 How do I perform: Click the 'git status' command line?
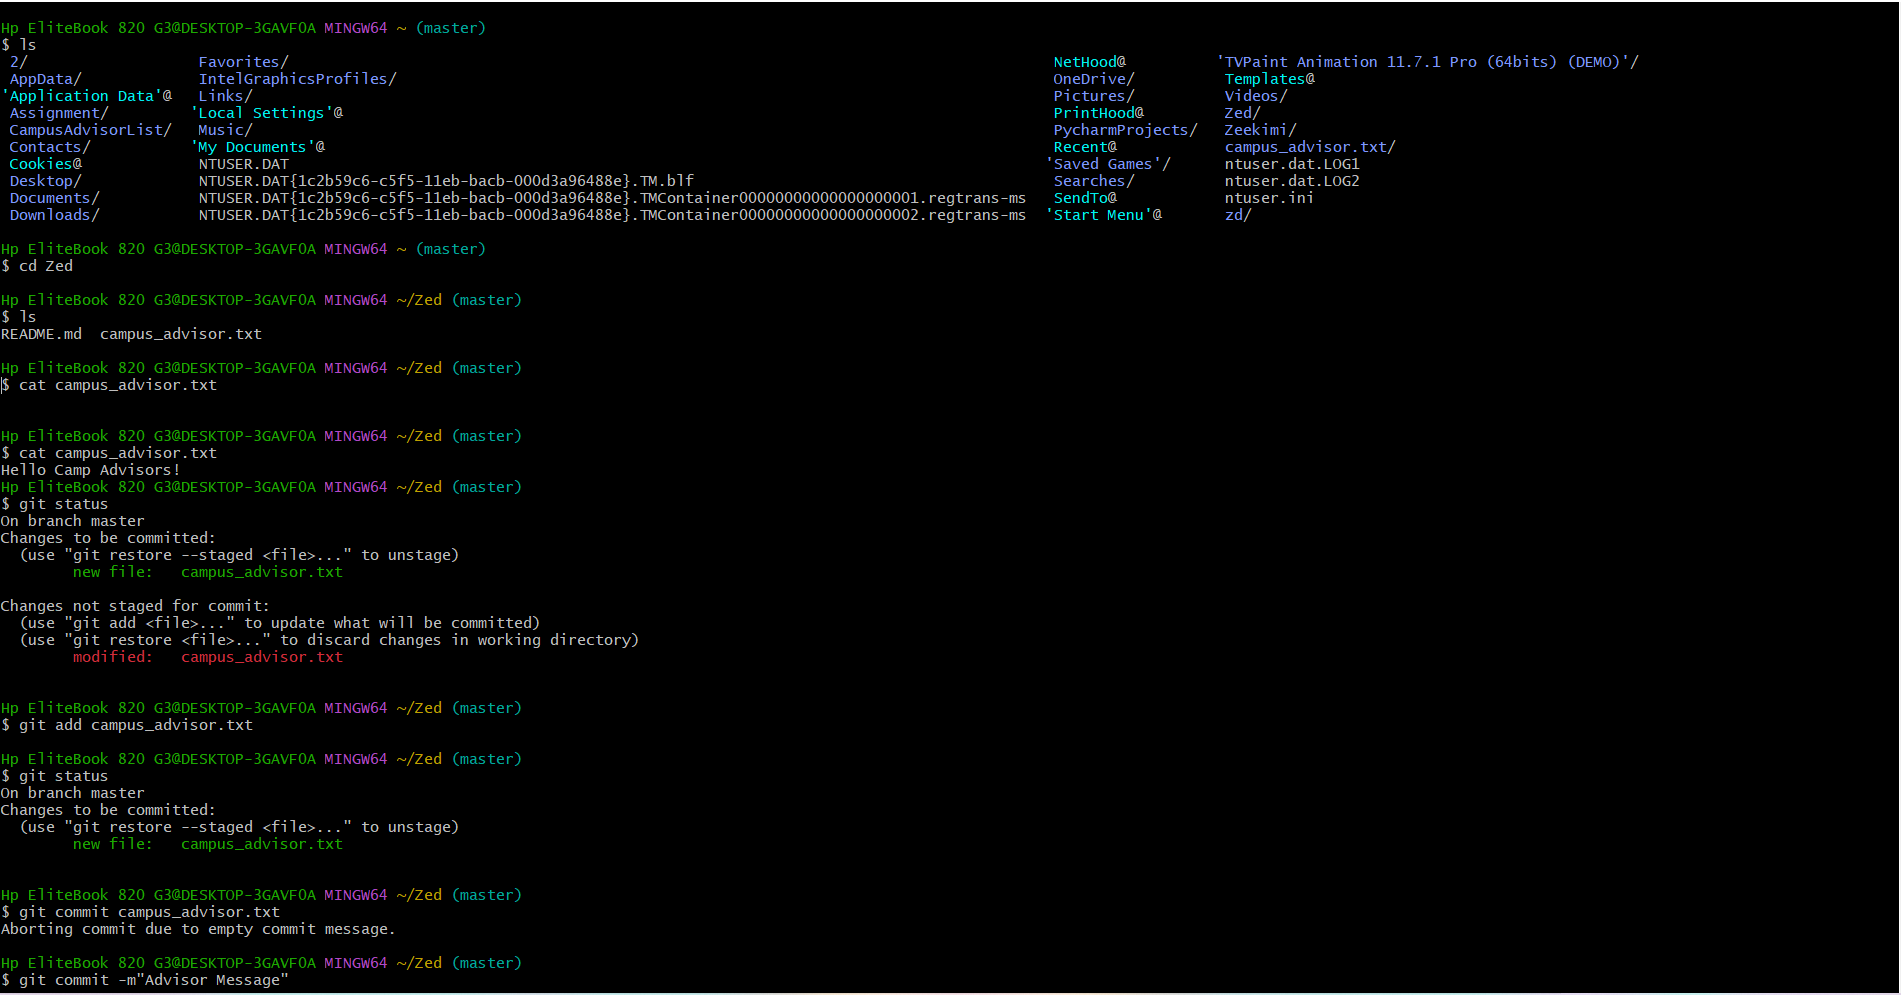65,503
